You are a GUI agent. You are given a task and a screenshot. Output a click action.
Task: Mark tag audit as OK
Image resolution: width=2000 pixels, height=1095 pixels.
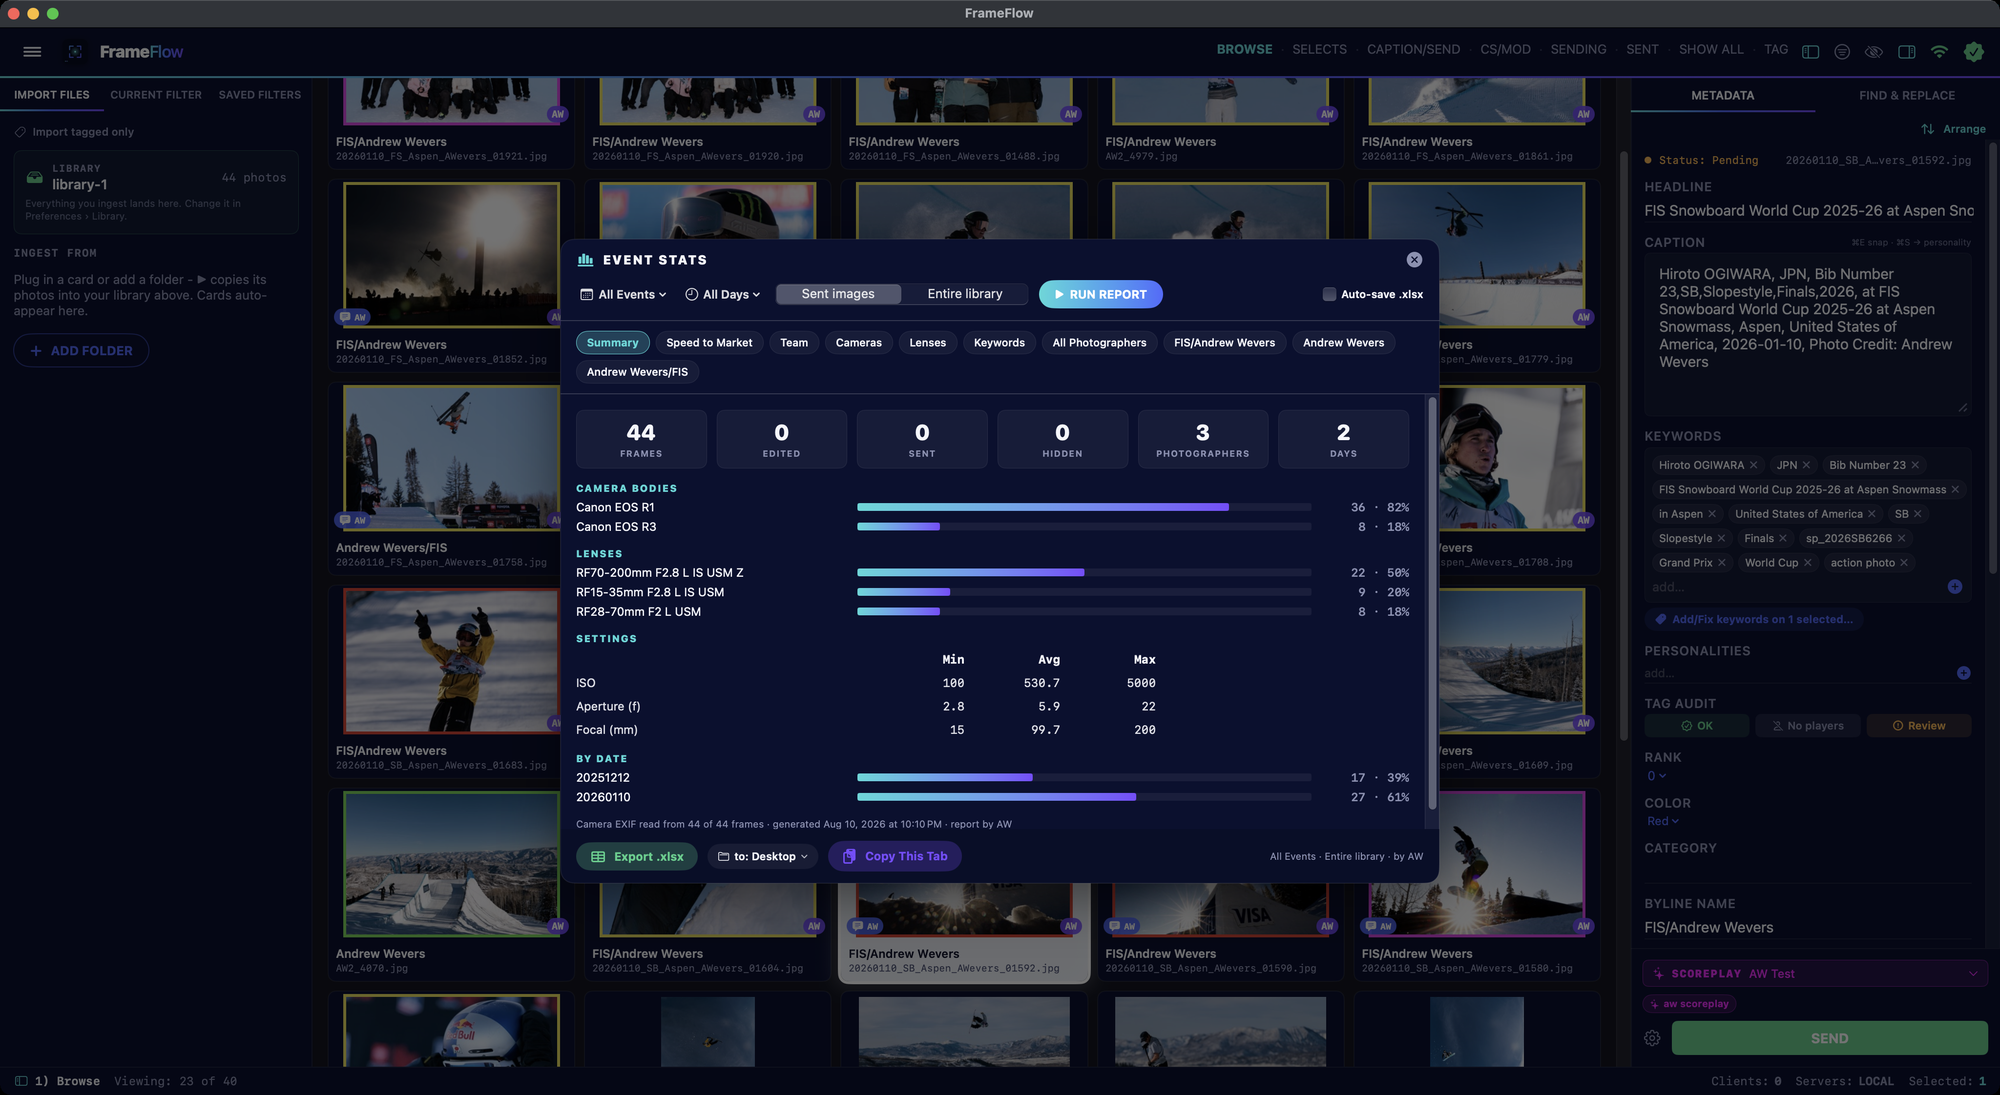click(1696, 726)
